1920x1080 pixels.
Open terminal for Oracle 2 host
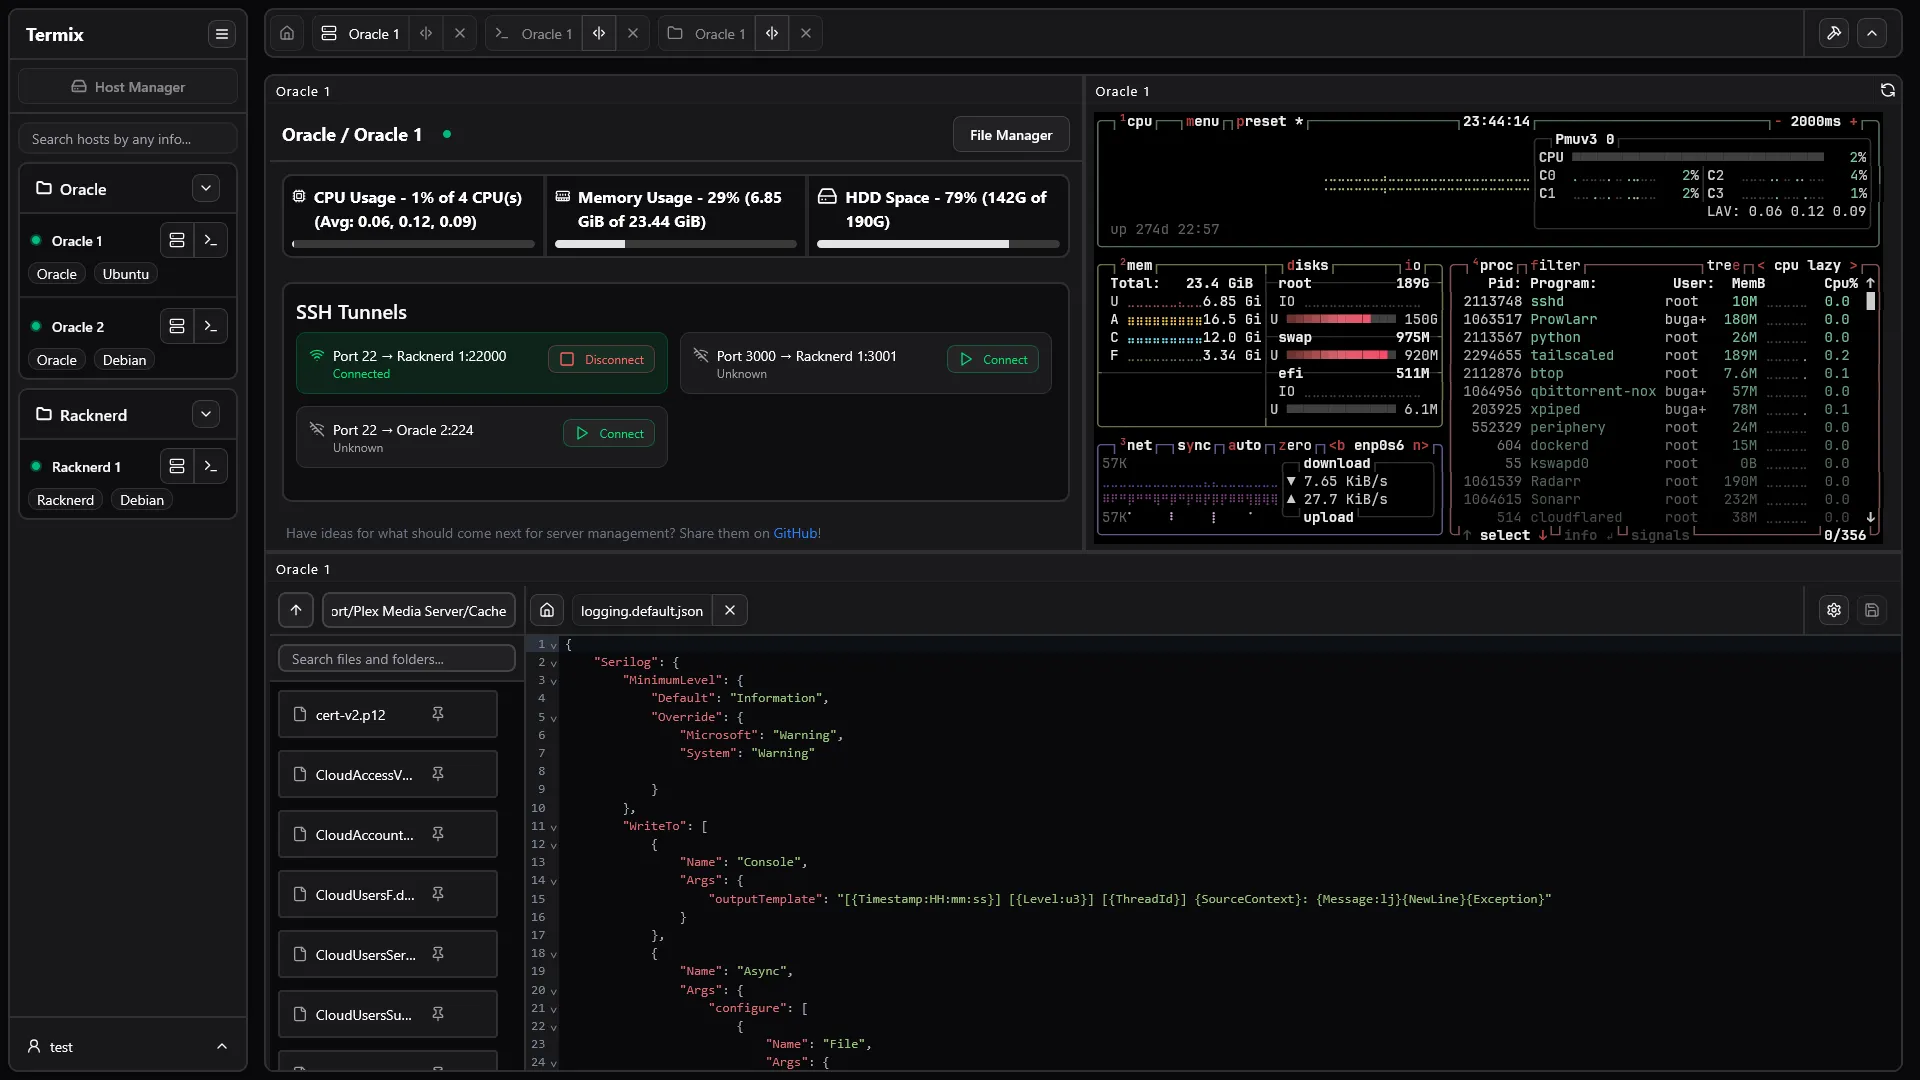pos(210,326)
